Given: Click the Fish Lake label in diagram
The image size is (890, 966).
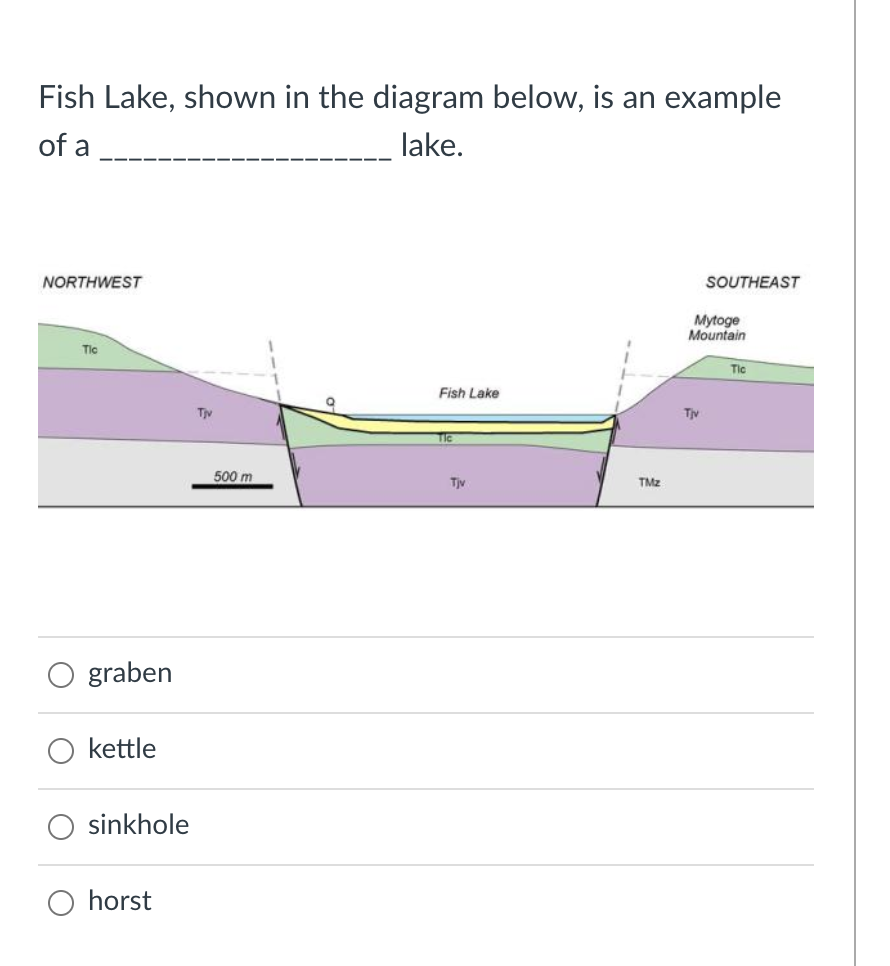Looking at the screenshot, I should click(x=467, y=393).
